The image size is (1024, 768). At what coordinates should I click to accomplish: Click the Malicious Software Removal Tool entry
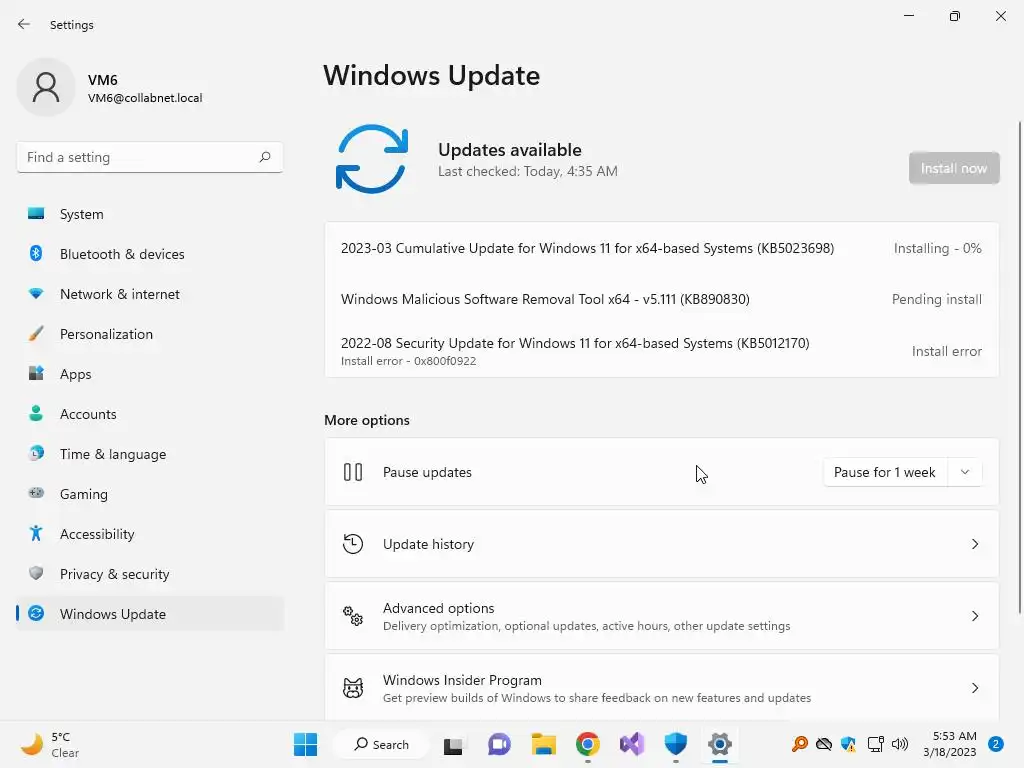662,299
